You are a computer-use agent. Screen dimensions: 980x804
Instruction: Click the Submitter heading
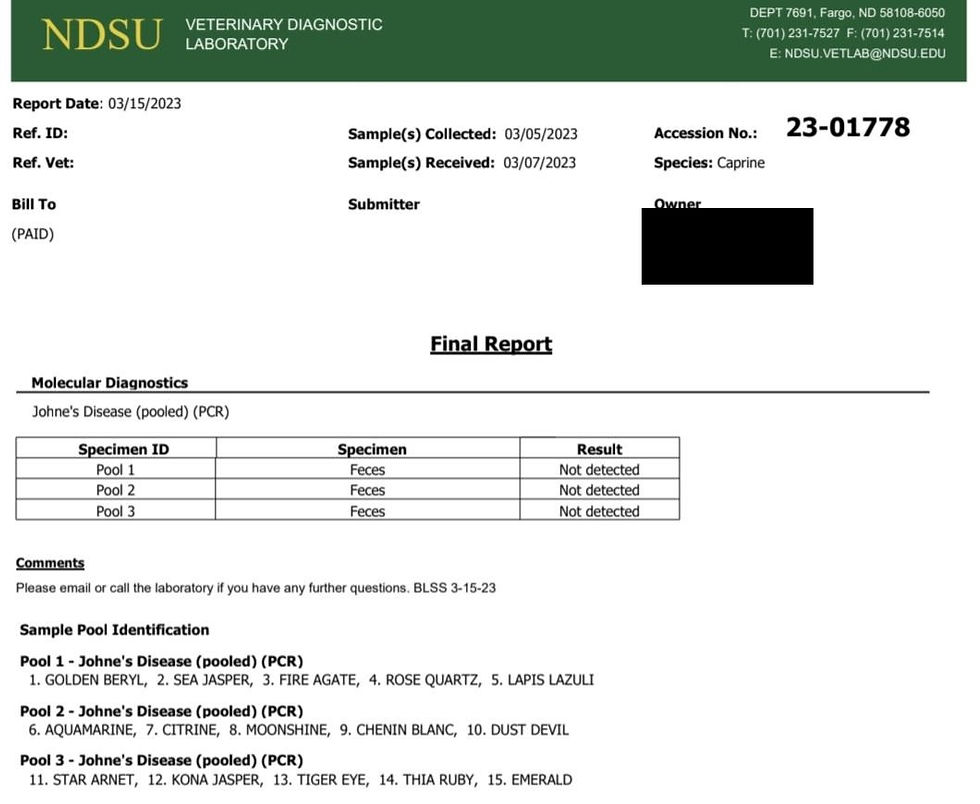click(384, 204)
